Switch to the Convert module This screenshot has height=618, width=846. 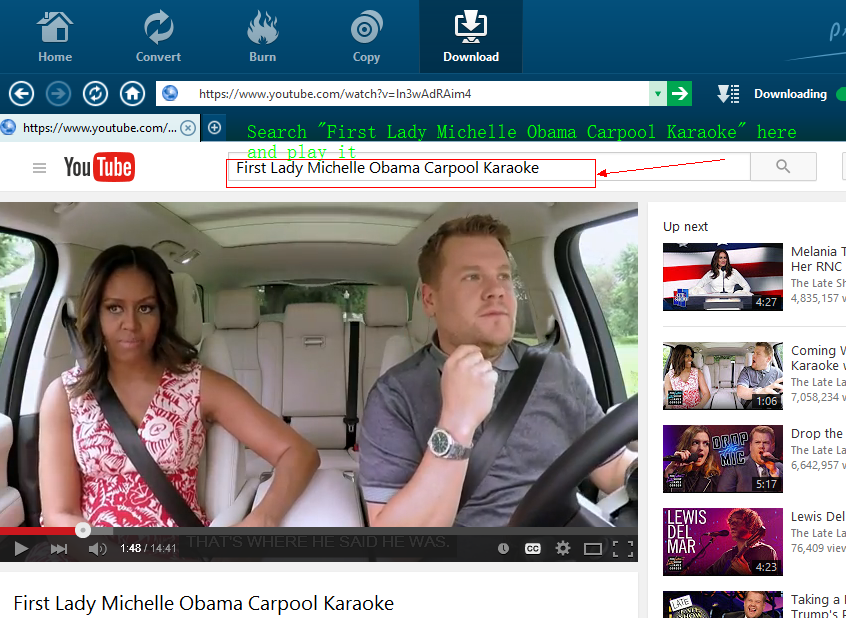158,37
